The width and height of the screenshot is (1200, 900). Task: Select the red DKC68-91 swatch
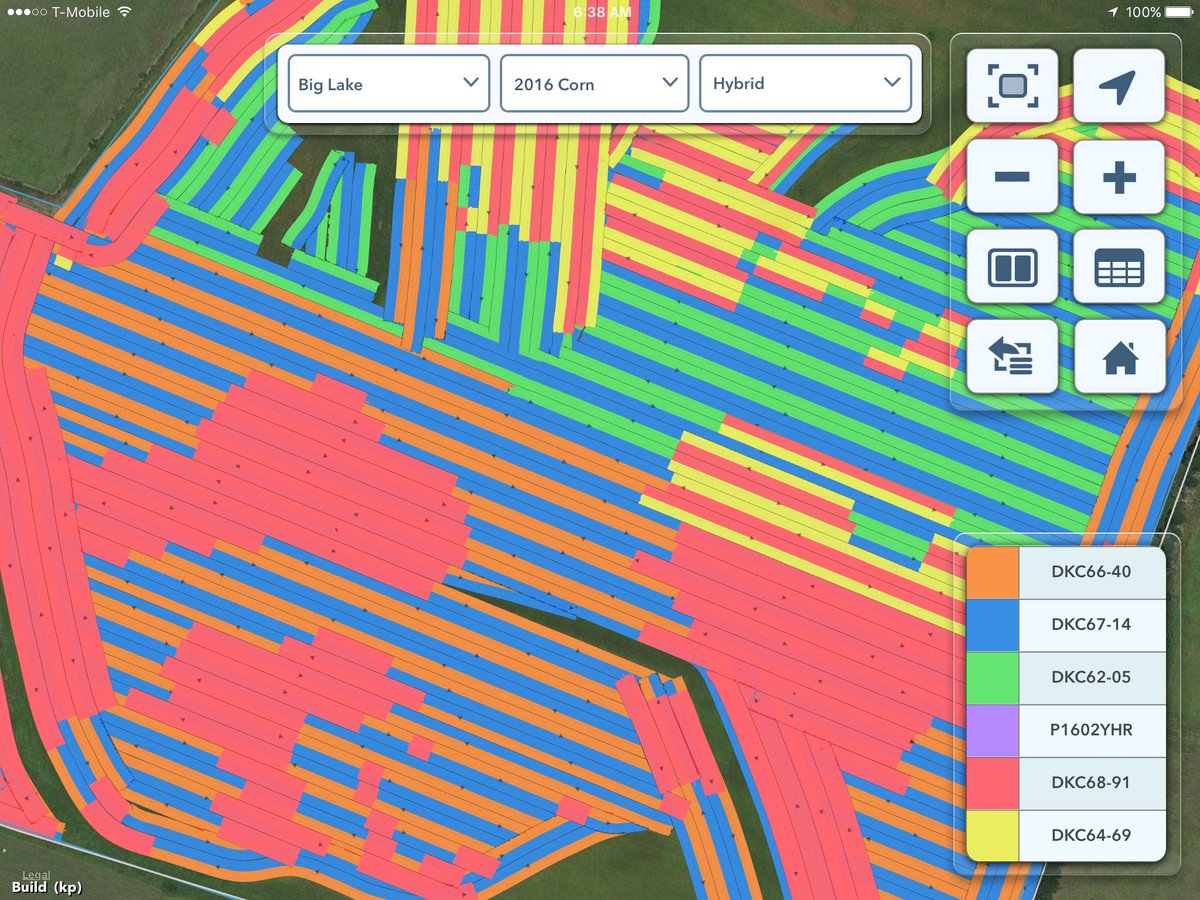point(993,783)
